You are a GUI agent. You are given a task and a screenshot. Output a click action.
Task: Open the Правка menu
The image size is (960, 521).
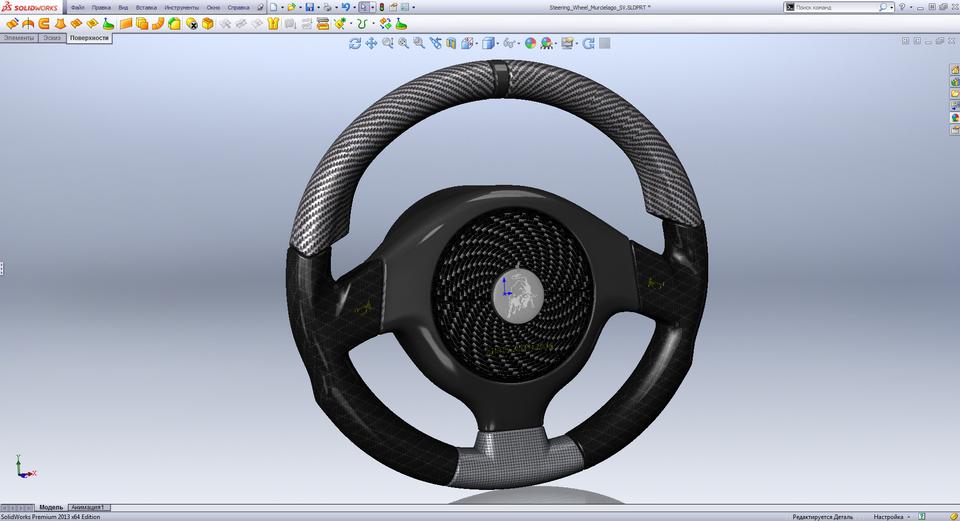101,7
